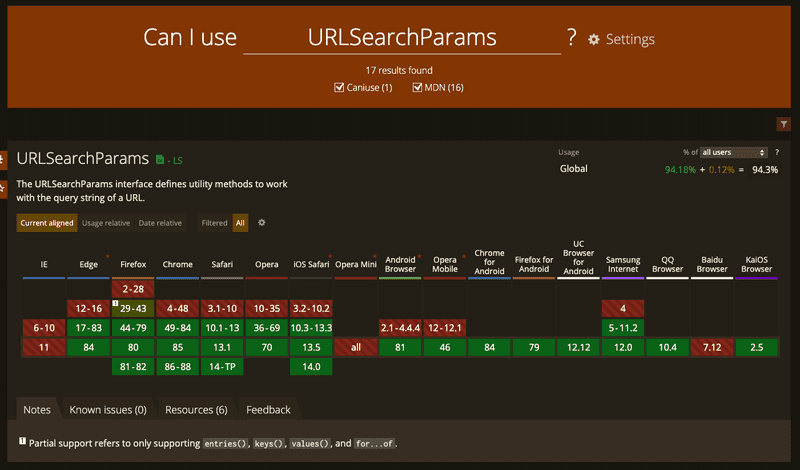The height and width of the screenshot is (470, 800).
Task: Open the all users dropdown
Action: coord(735,152)
